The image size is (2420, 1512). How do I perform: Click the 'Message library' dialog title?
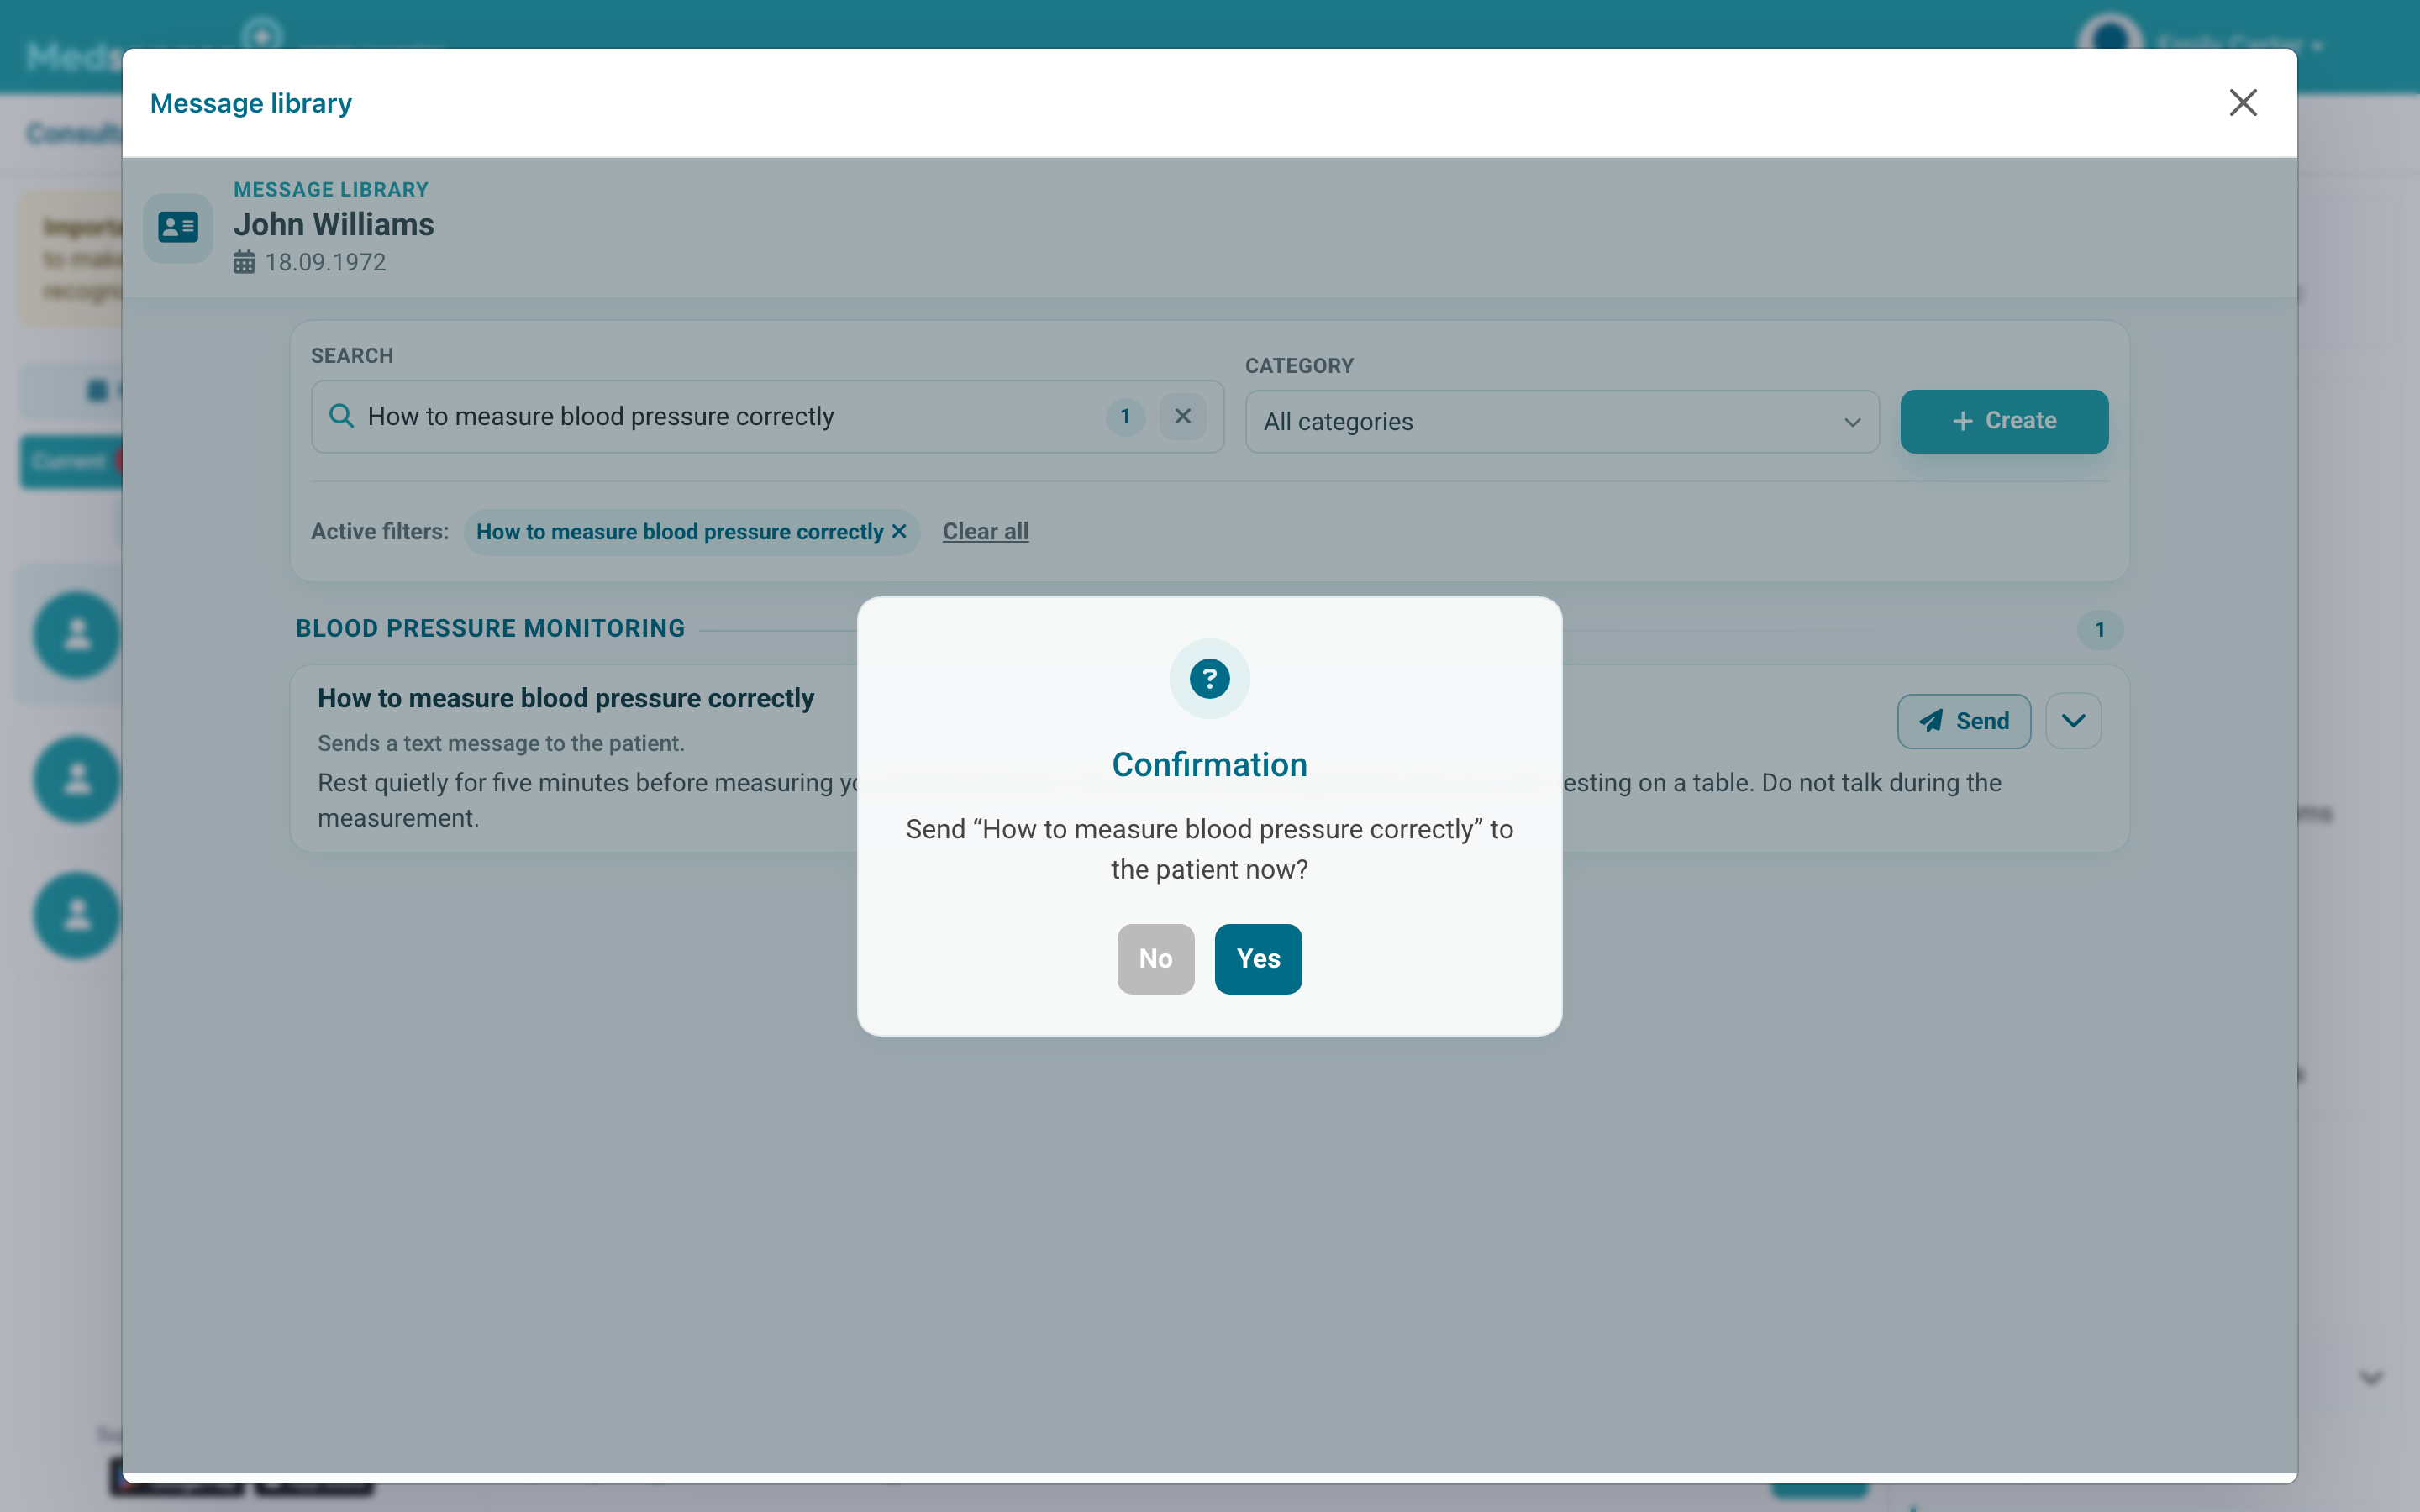pyautogui.click(x=251, y=103)
